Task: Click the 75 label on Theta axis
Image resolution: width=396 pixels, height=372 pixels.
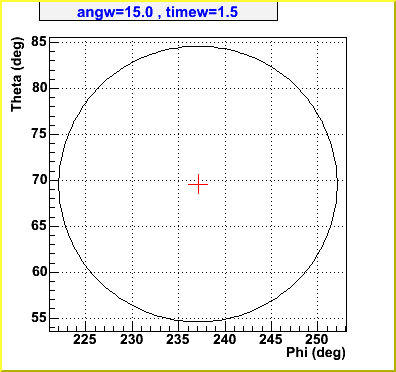Action: coord(39,134)
